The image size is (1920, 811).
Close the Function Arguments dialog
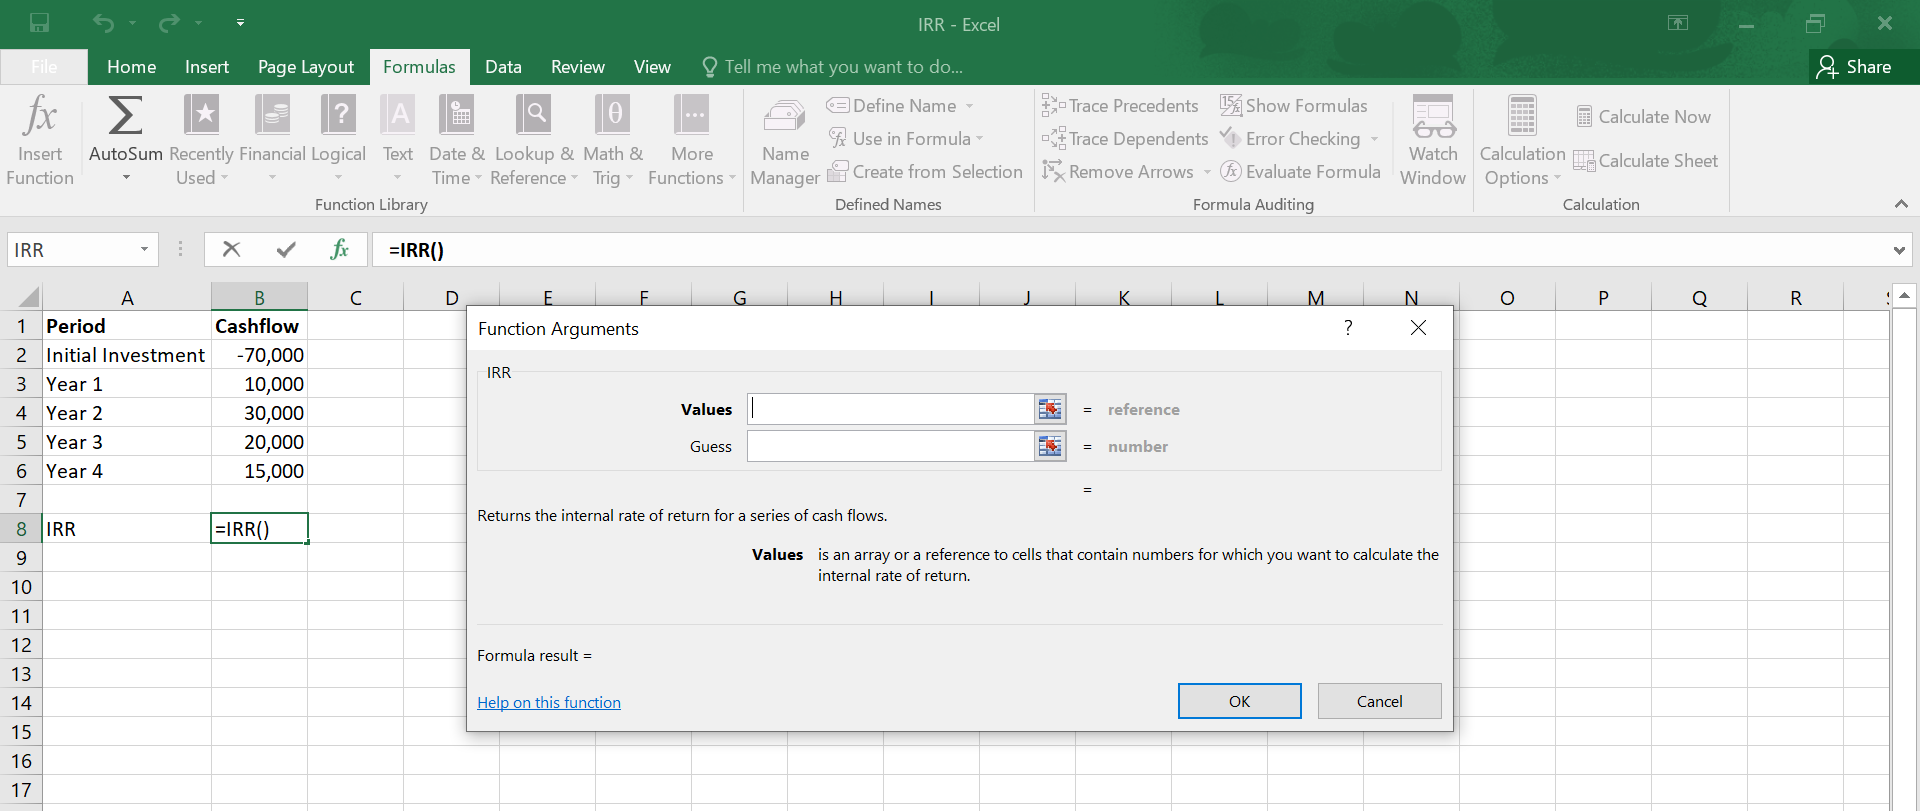click(x=1418, y=328)
